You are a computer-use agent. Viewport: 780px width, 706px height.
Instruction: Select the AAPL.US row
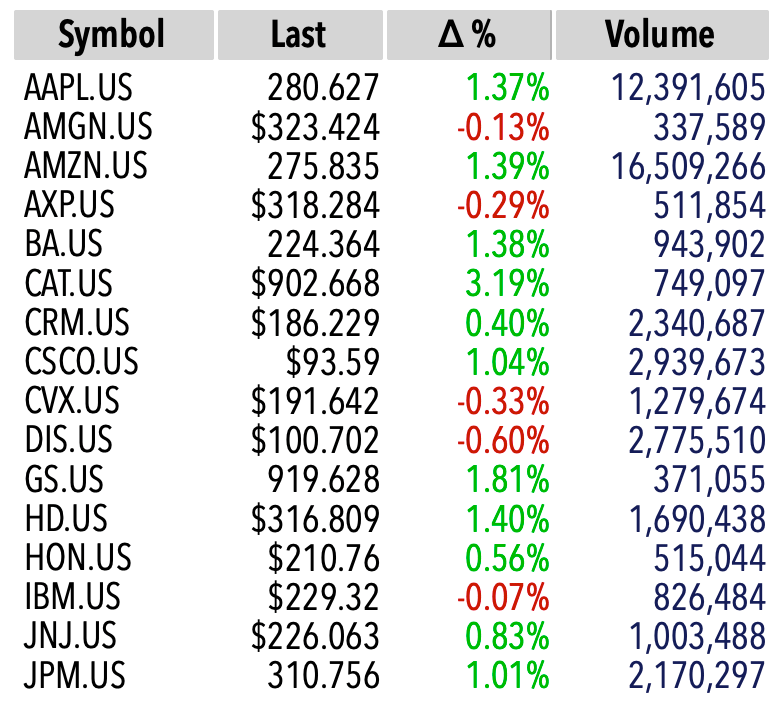tap(394, 88)
